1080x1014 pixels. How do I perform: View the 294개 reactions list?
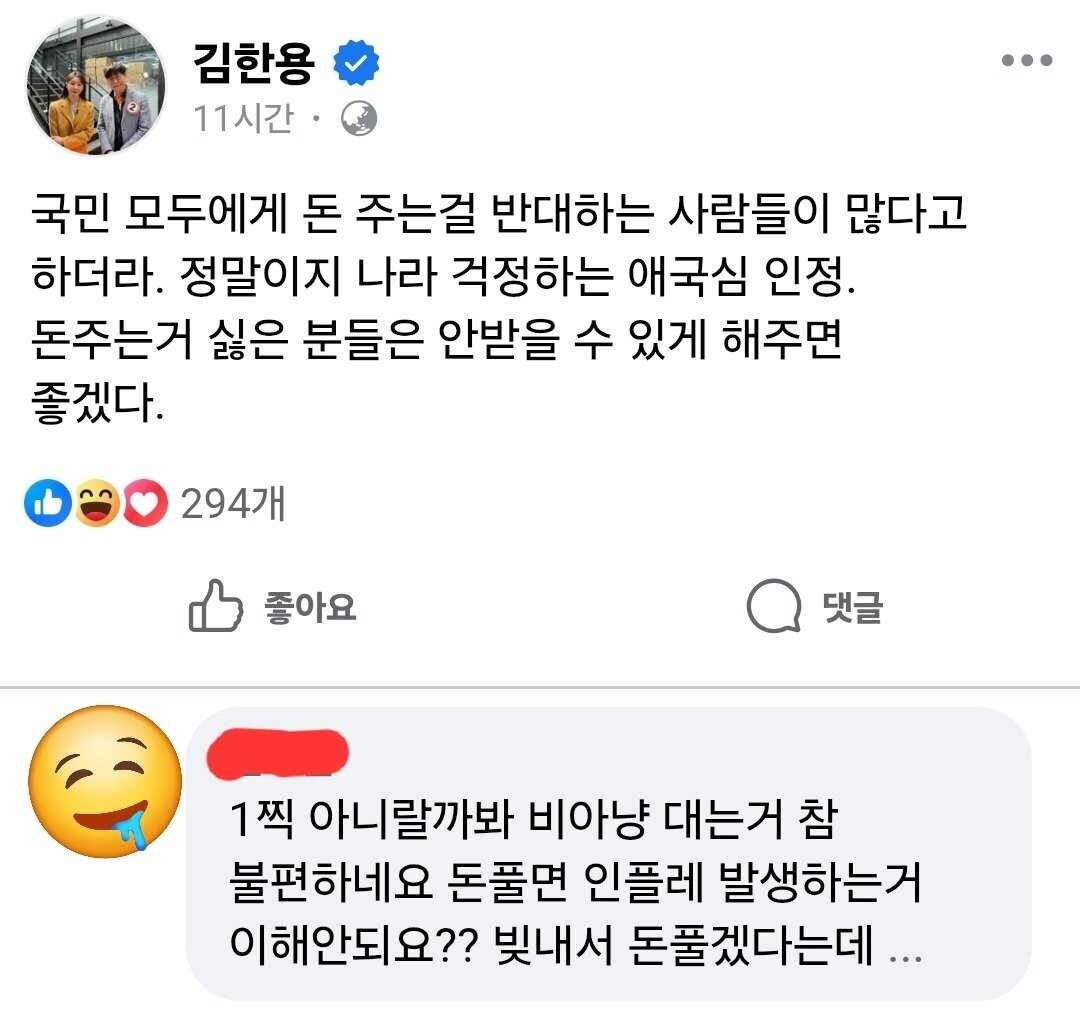coord(233,506)
